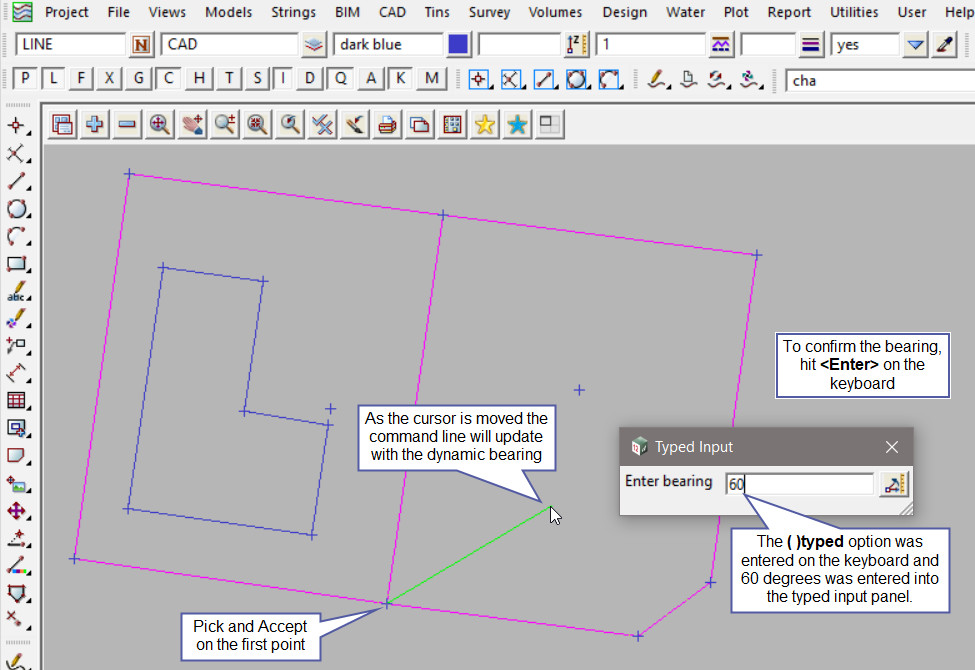Click the Enter bearing input field
Image resolution: width=975 pixels, height=670 pixels.
(x=800, y=485)
